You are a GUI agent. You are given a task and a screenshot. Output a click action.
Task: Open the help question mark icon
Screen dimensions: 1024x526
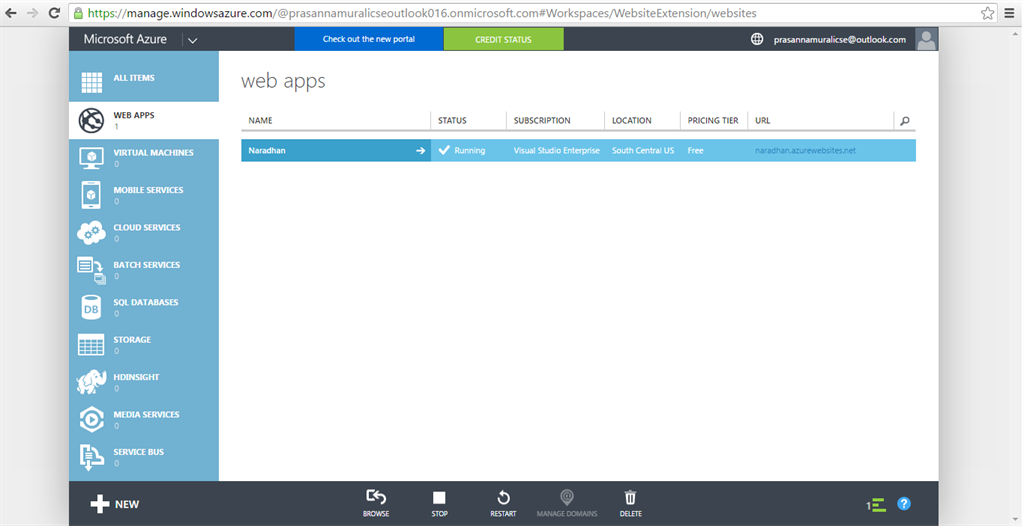(904, 504)
